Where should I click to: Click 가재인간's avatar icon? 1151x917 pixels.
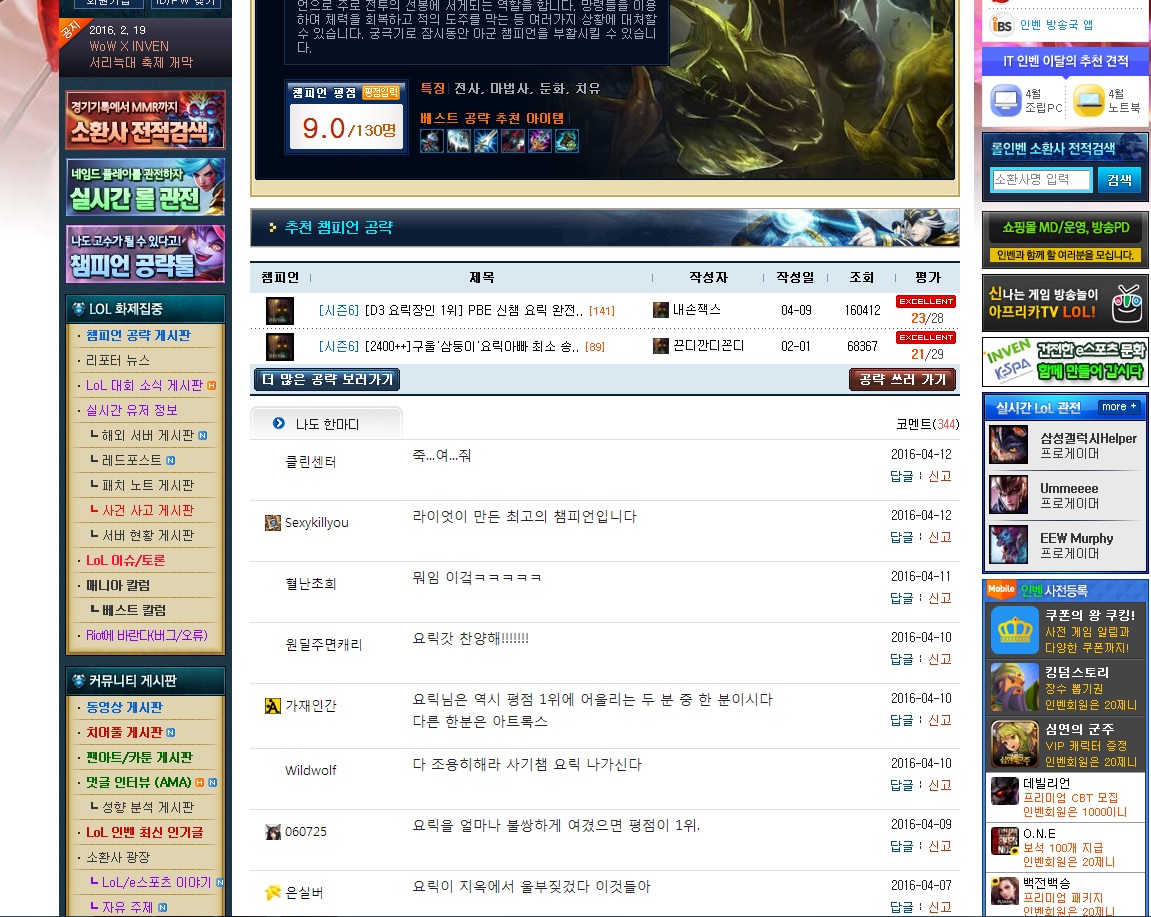(x=272, y=706)
